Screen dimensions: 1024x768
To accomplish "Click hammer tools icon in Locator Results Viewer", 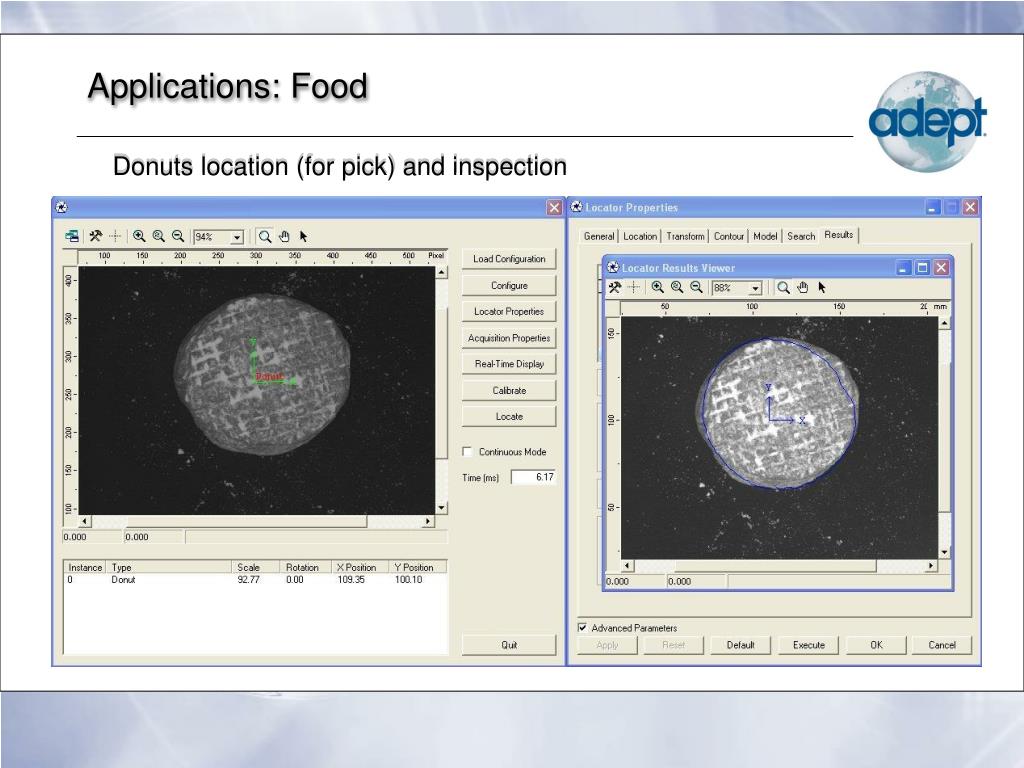I will pos(615,287).
